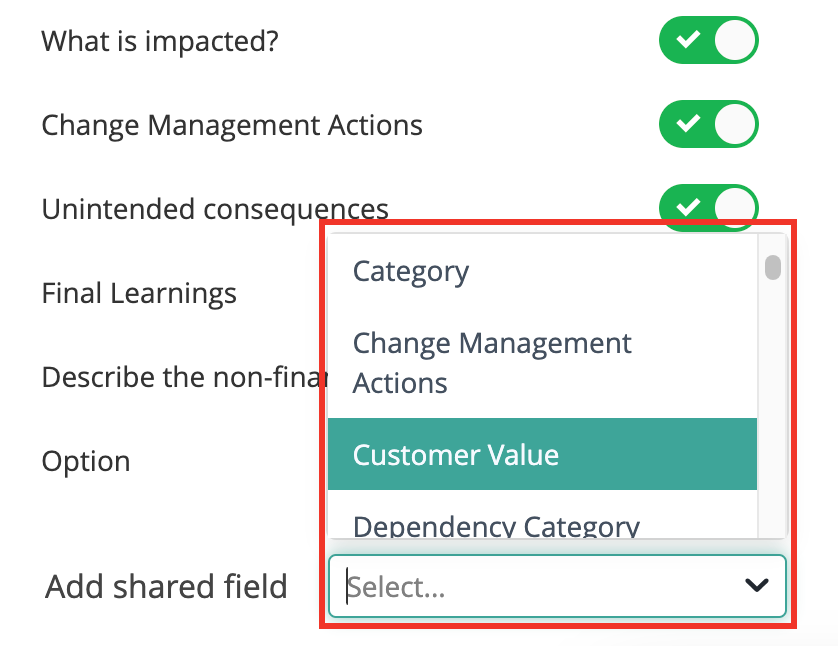838x646 pixels.
Task: Click the checkmark icon in What is impacted? toggle
Action: pos(688,40)
